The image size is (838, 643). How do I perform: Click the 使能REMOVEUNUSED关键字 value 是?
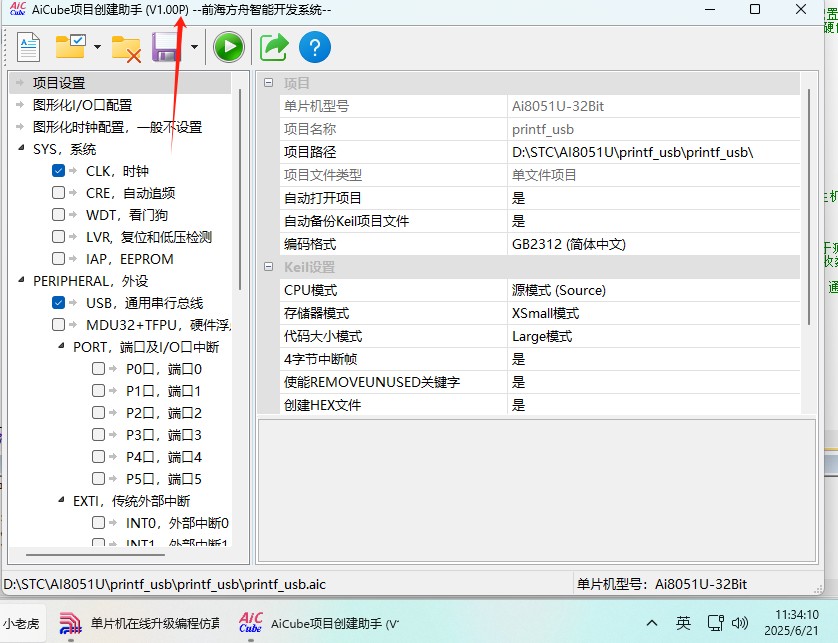point(654,382)
